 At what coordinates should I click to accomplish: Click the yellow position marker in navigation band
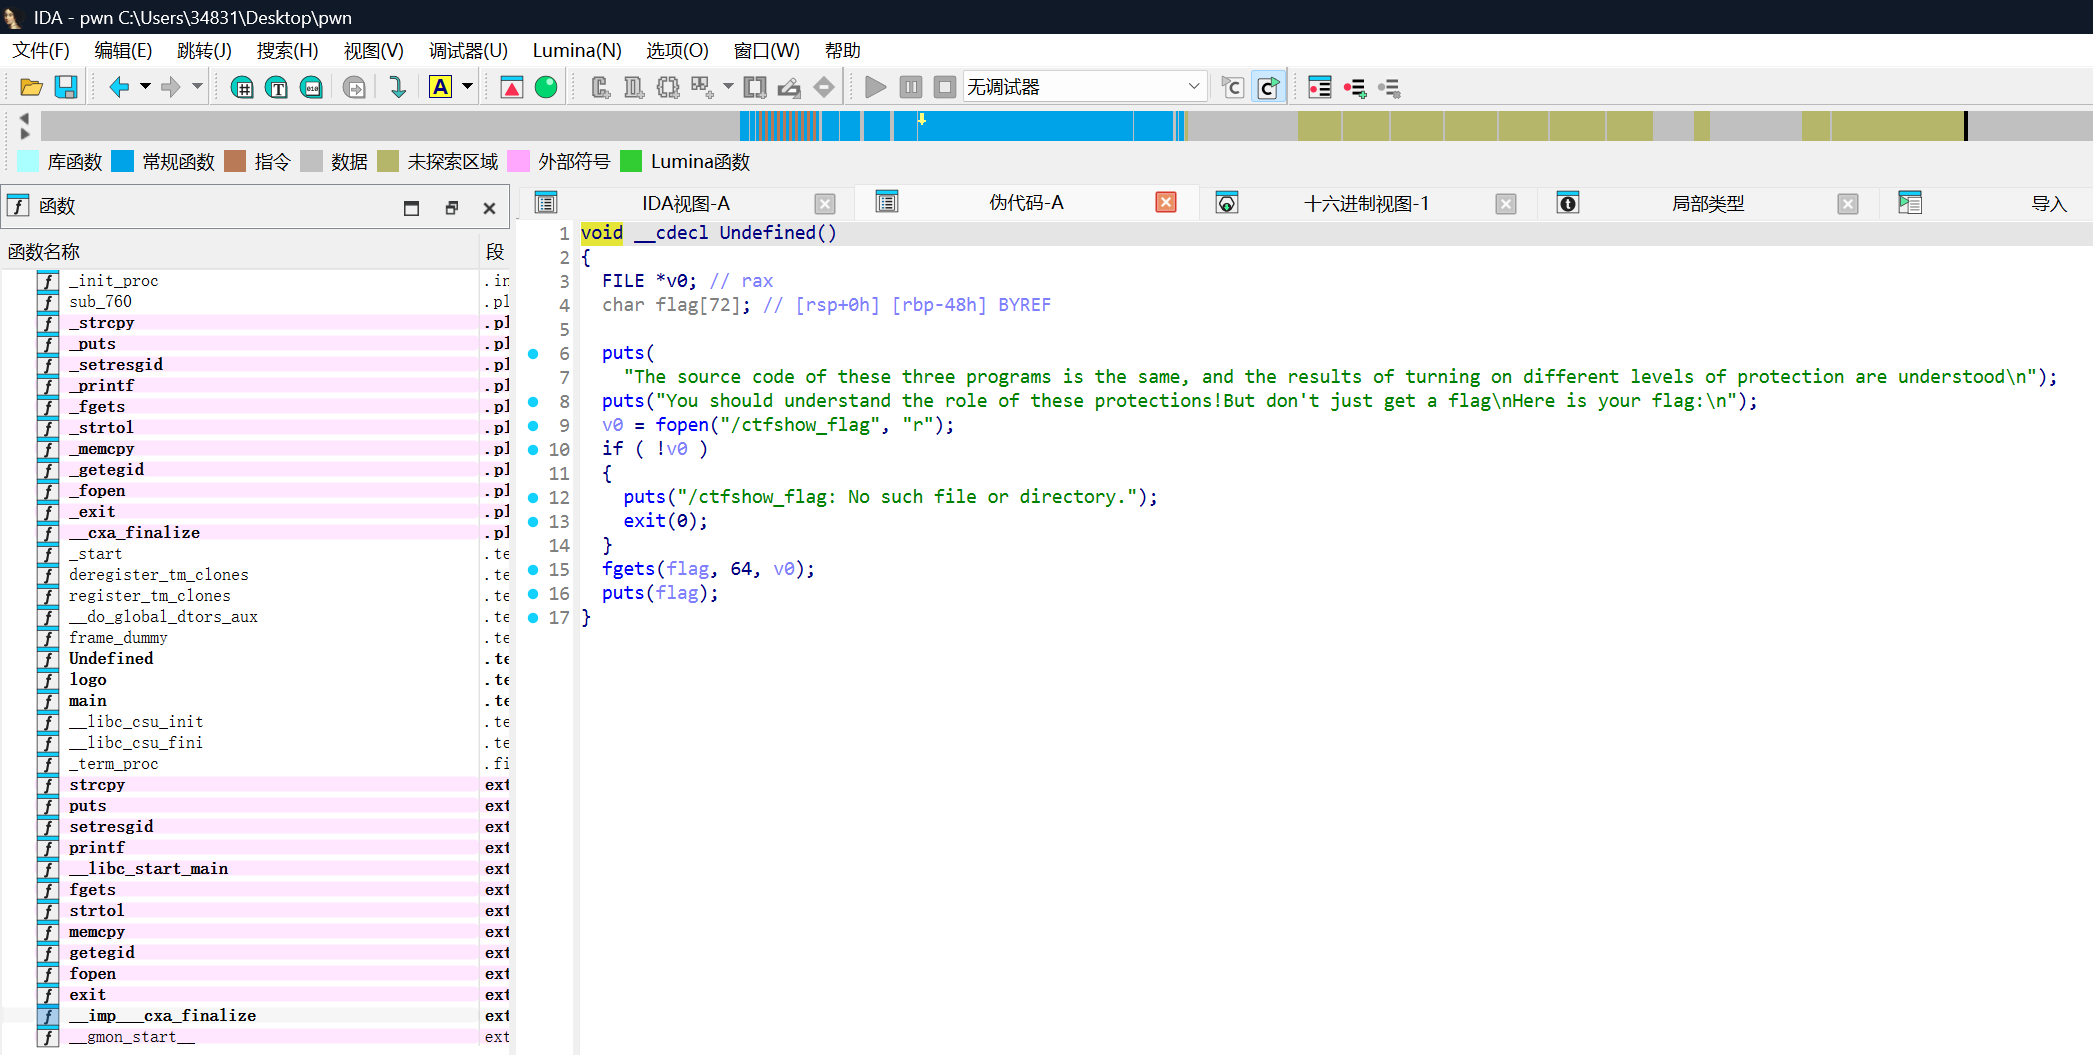921,119
